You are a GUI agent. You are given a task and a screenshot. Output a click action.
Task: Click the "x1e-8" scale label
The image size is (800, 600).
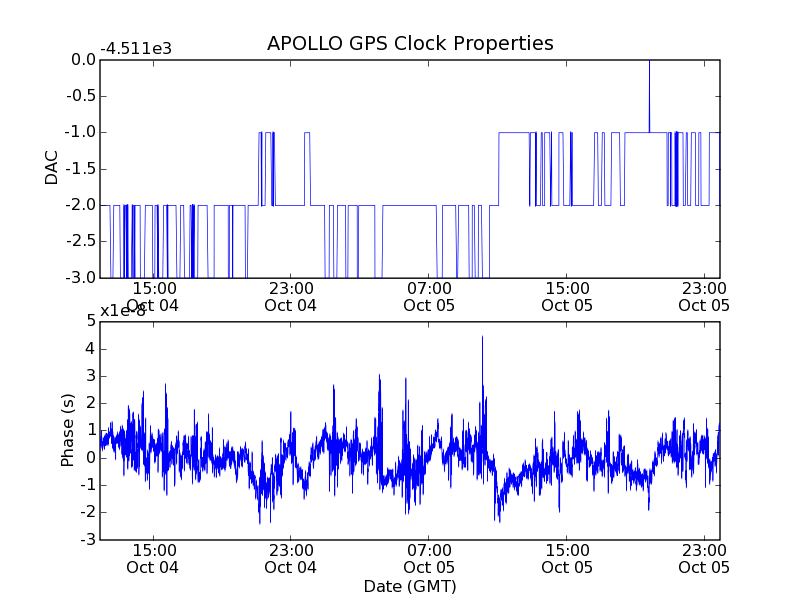[x=123, y=311]
